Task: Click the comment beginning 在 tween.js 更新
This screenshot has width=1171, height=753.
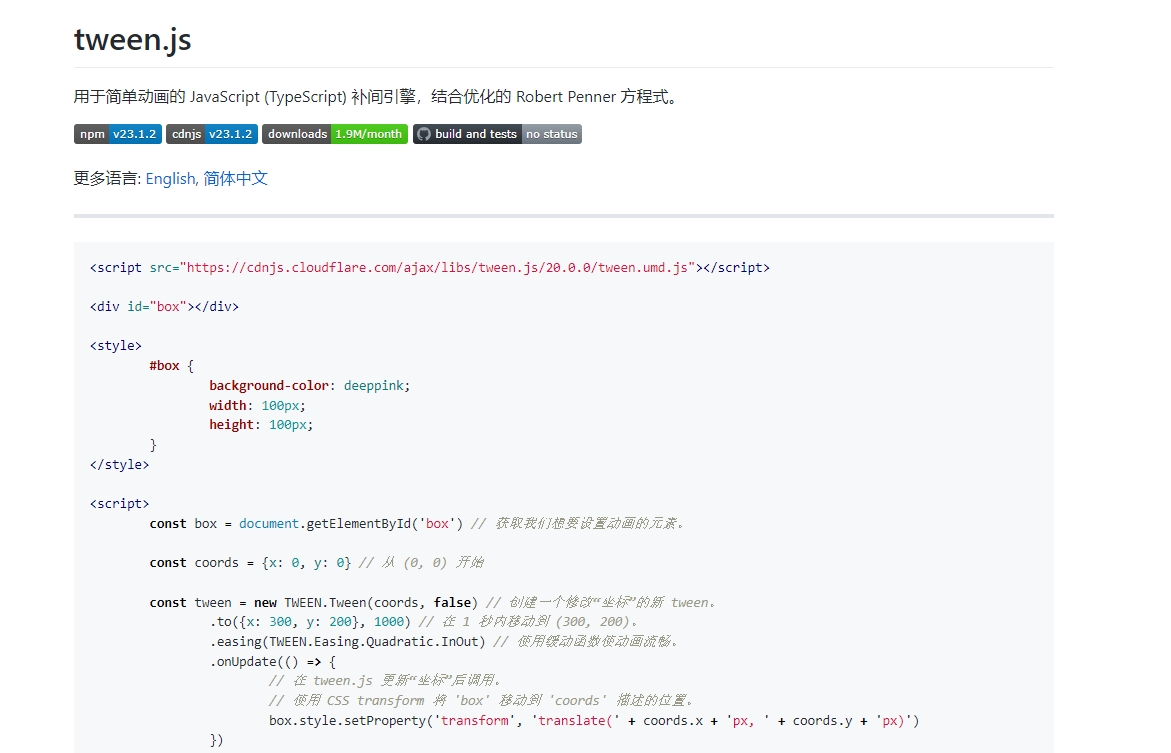Action: click(x=385, y=681)
